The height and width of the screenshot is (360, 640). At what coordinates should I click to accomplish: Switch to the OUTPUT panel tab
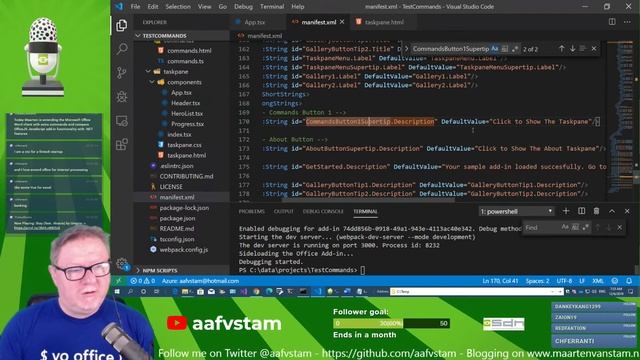[x=284, y=211]
